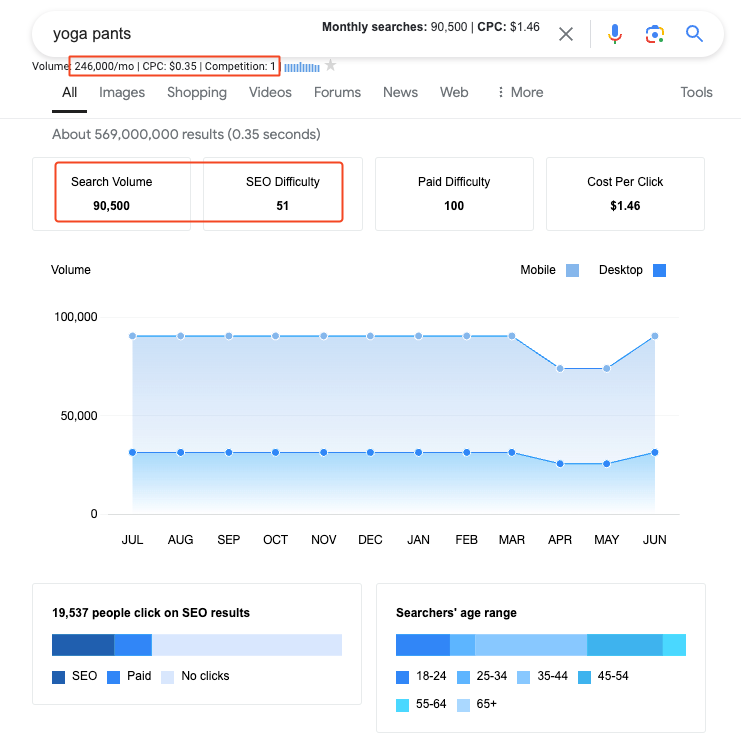Click '19,537 people click on SEO results' heading
The image size is (741, 739).
(x=151, y=613)
